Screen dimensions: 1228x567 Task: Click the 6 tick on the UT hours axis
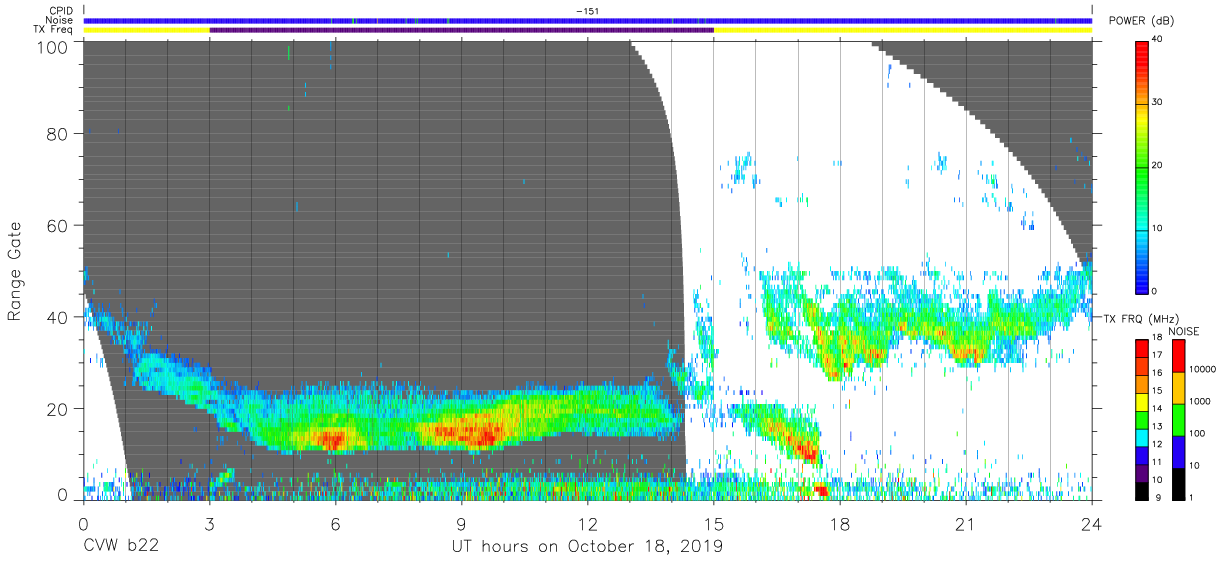[336, 524]
